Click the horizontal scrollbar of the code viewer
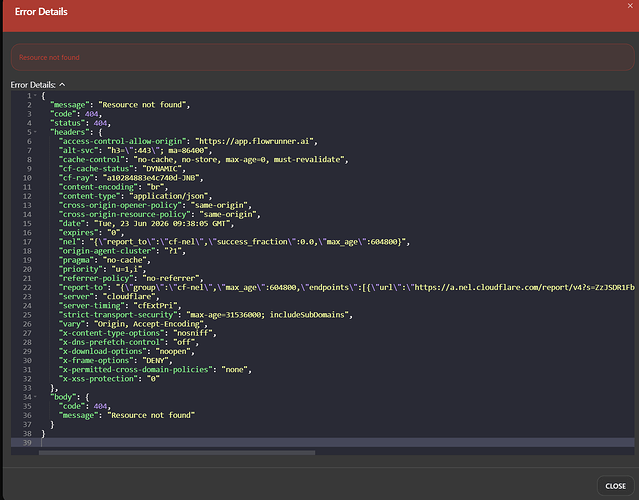Viewport: 639px width, 500px height. pos(177,452)
